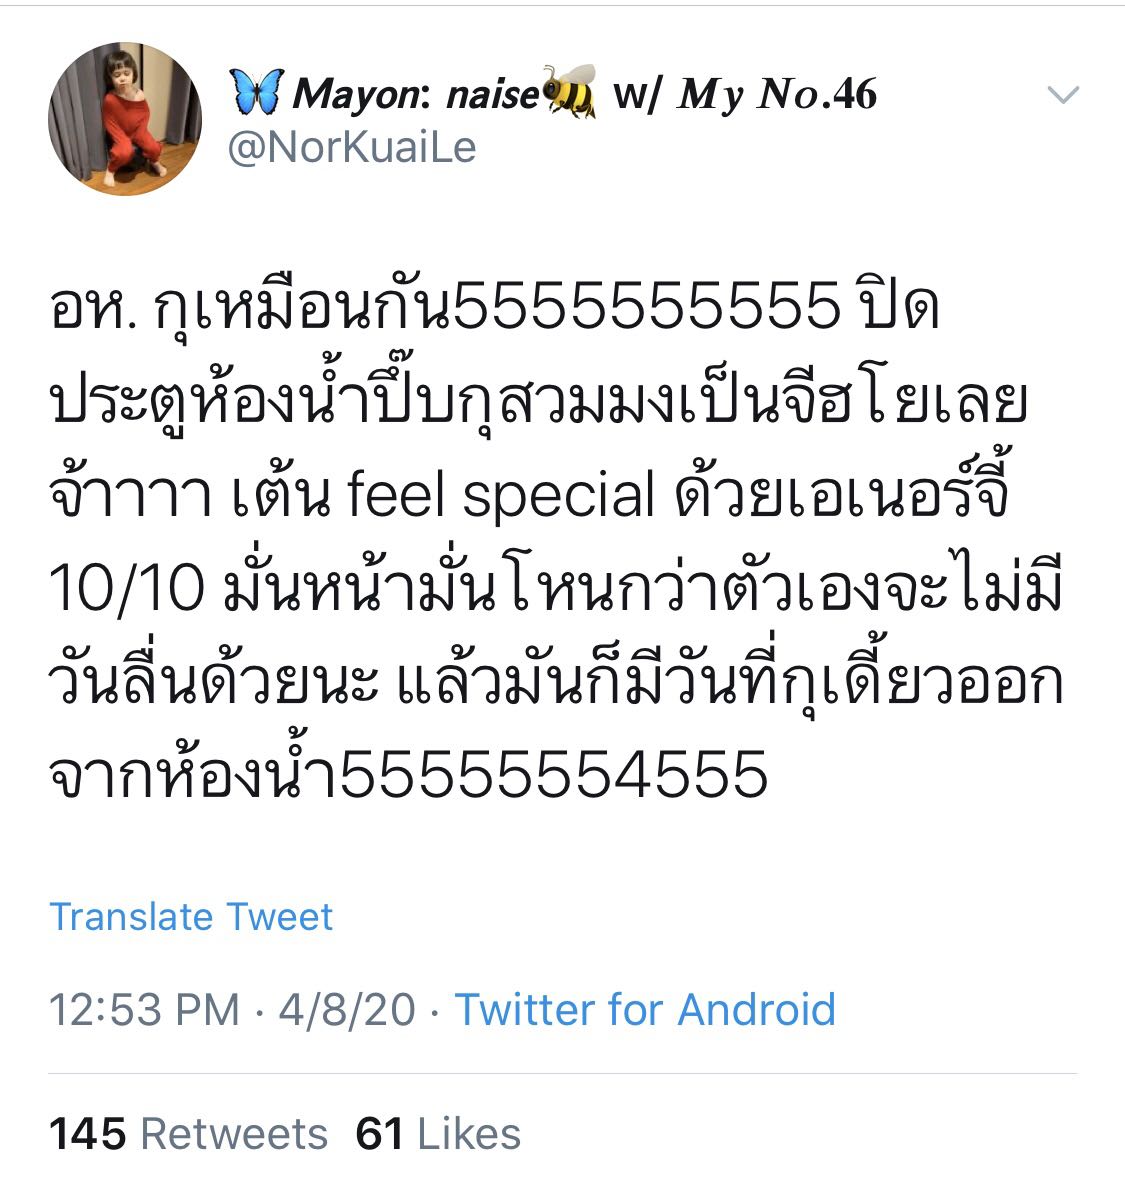This screenshot has width=1125, height=1182.
Task: Open the tweet options chevron menu
Action: tap(1063, 94)
